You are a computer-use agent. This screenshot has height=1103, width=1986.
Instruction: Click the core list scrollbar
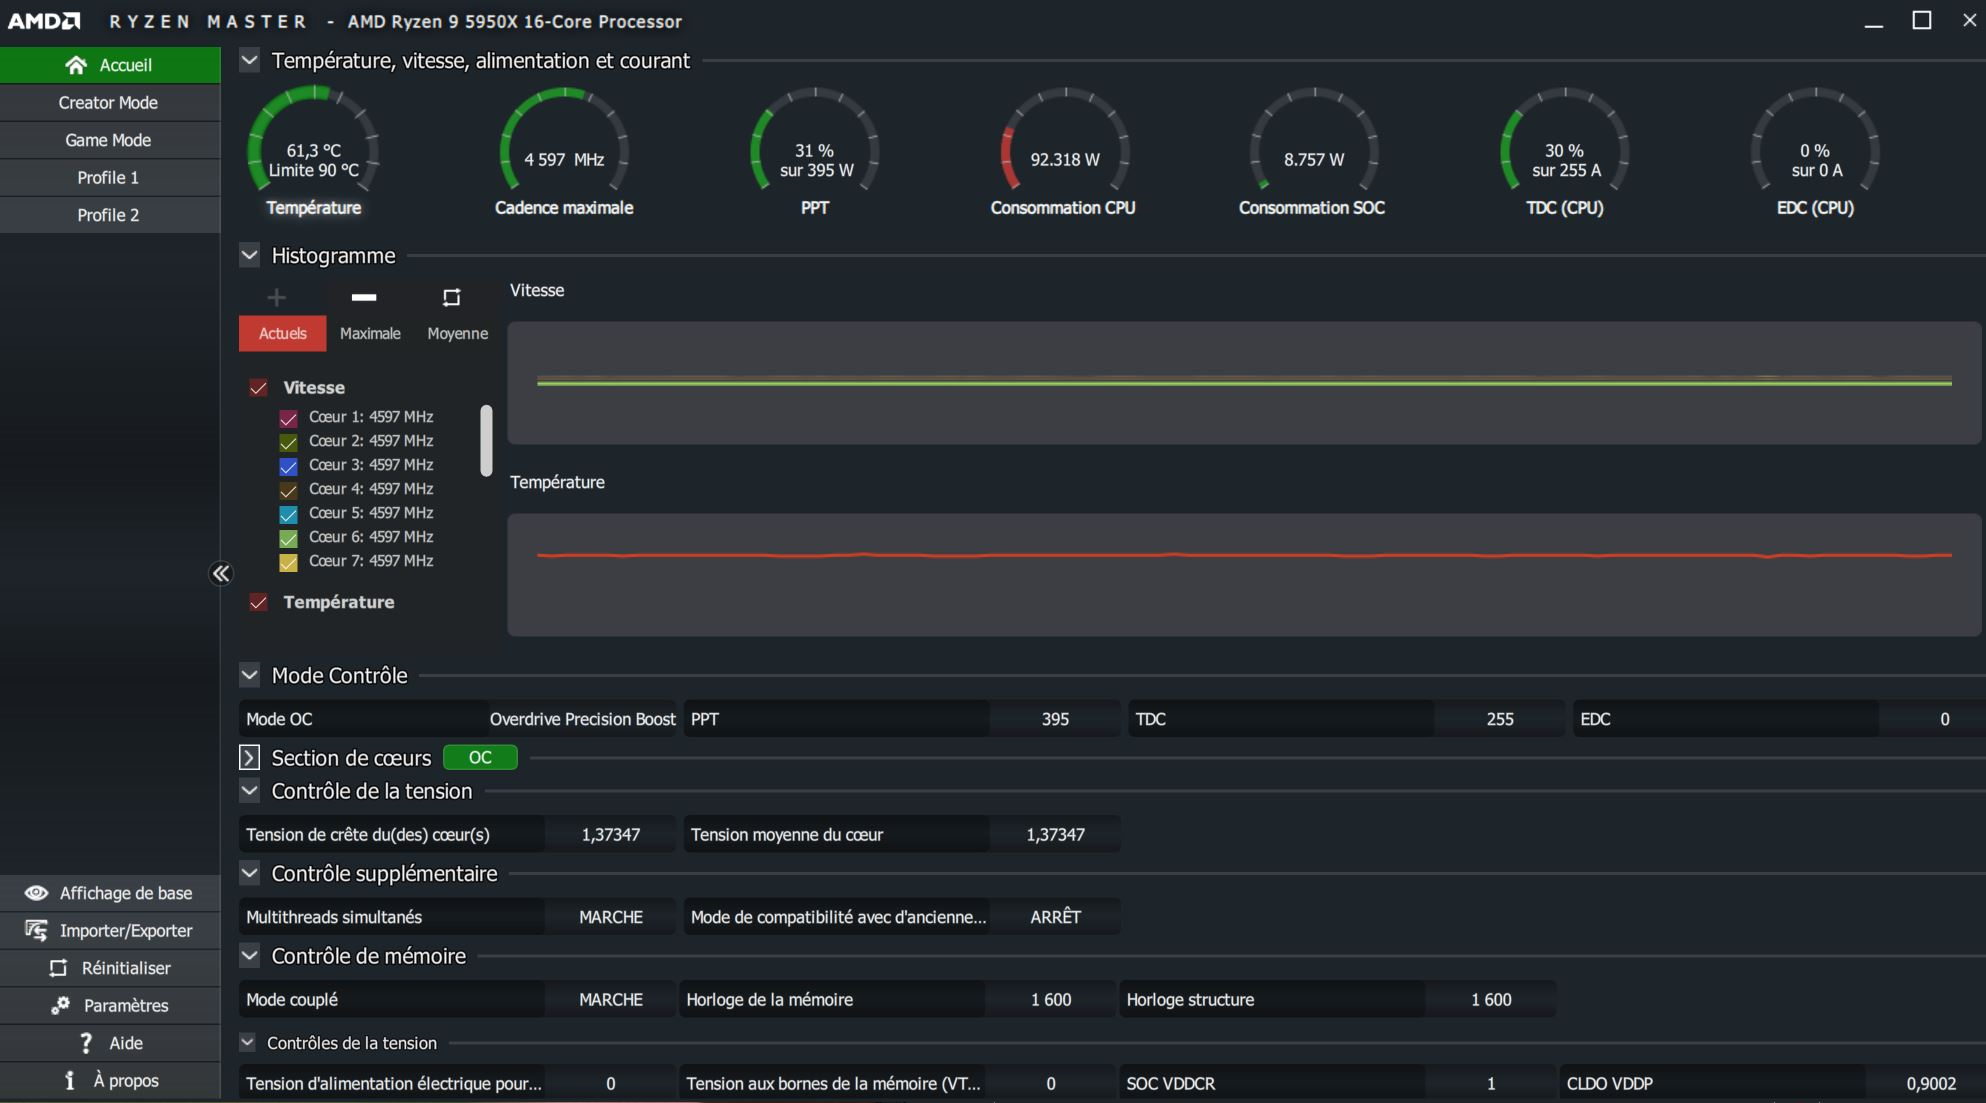click(487, 440)
